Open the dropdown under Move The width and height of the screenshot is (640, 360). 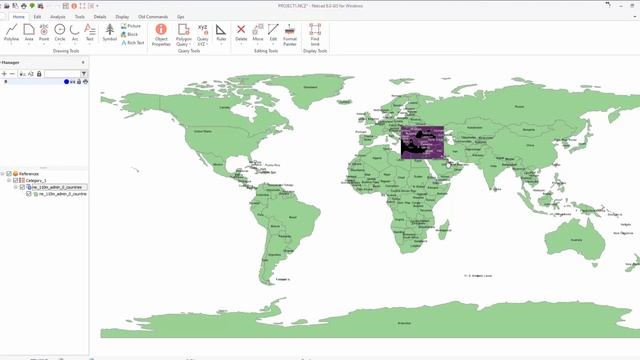coord(258,44)
